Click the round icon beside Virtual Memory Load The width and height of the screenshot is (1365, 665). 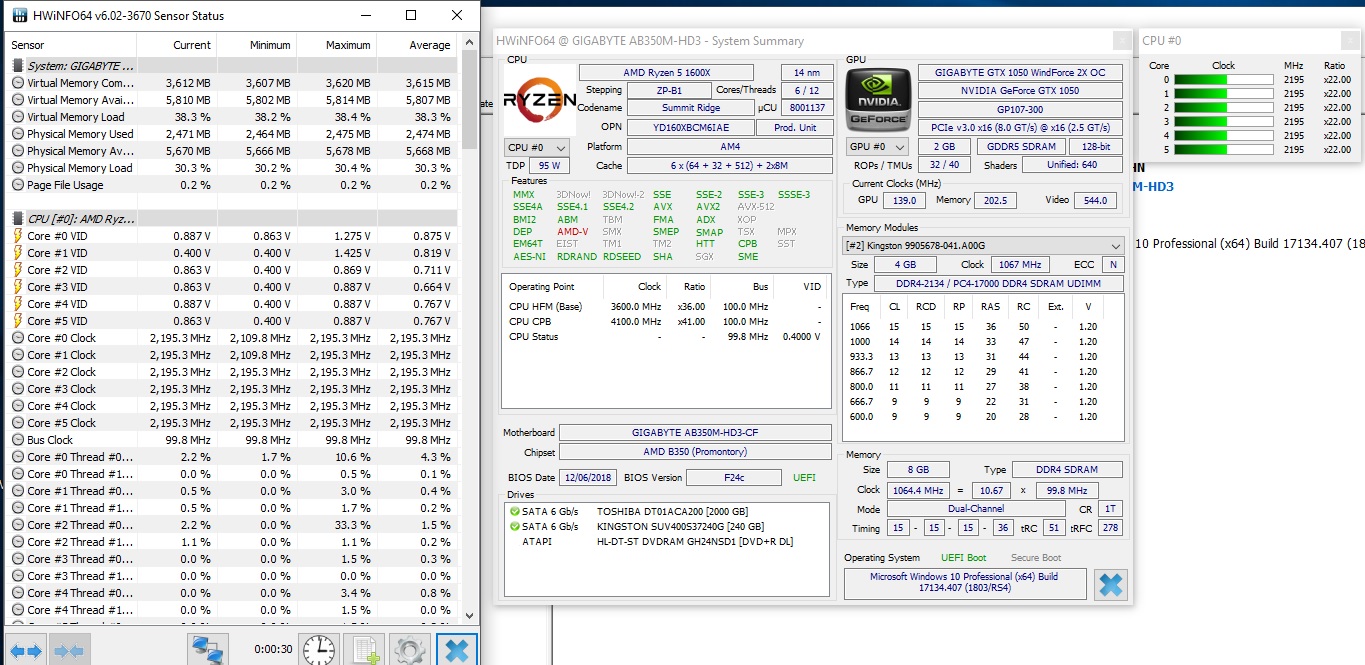click(18, 117)
